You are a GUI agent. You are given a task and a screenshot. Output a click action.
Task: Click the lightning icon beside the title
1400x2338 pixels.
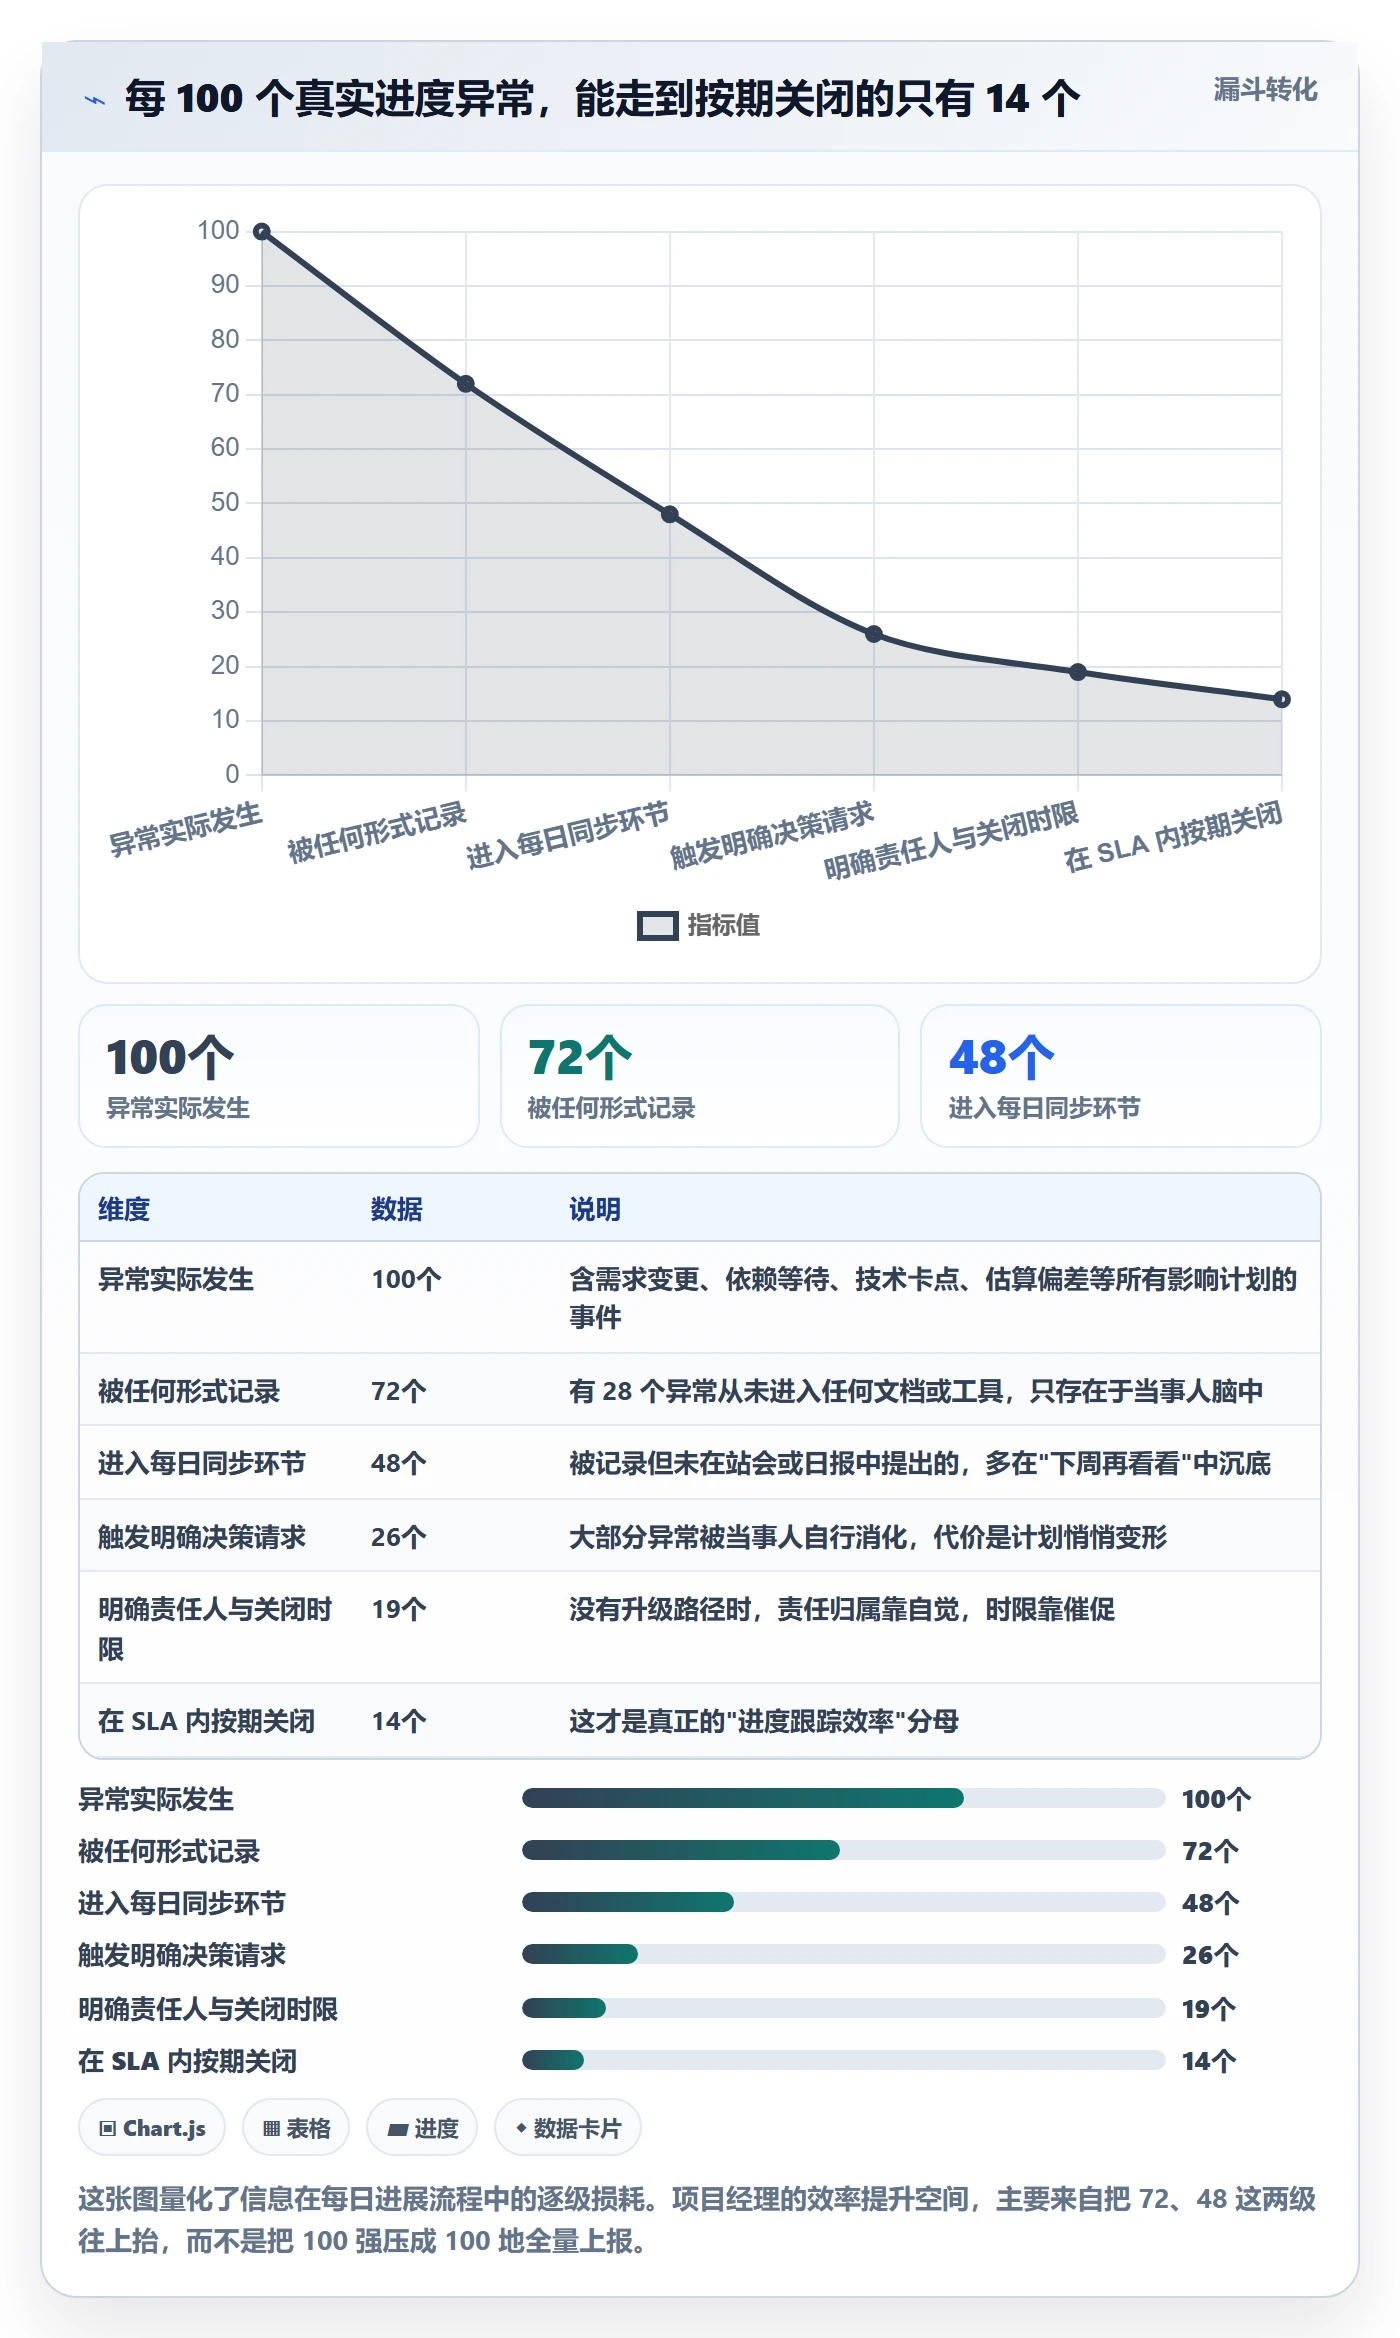click(95, 100)
